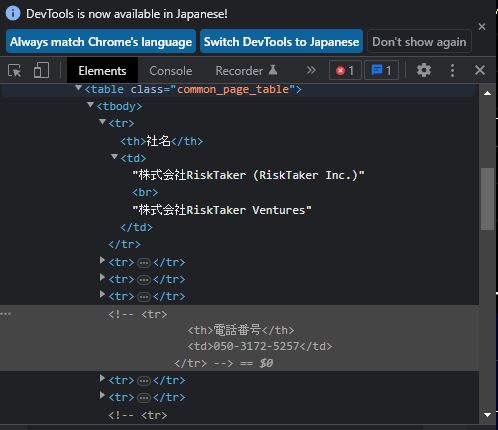Switch to the Elements tab
The height and width of the screenshot is (430, 498).
102,71
